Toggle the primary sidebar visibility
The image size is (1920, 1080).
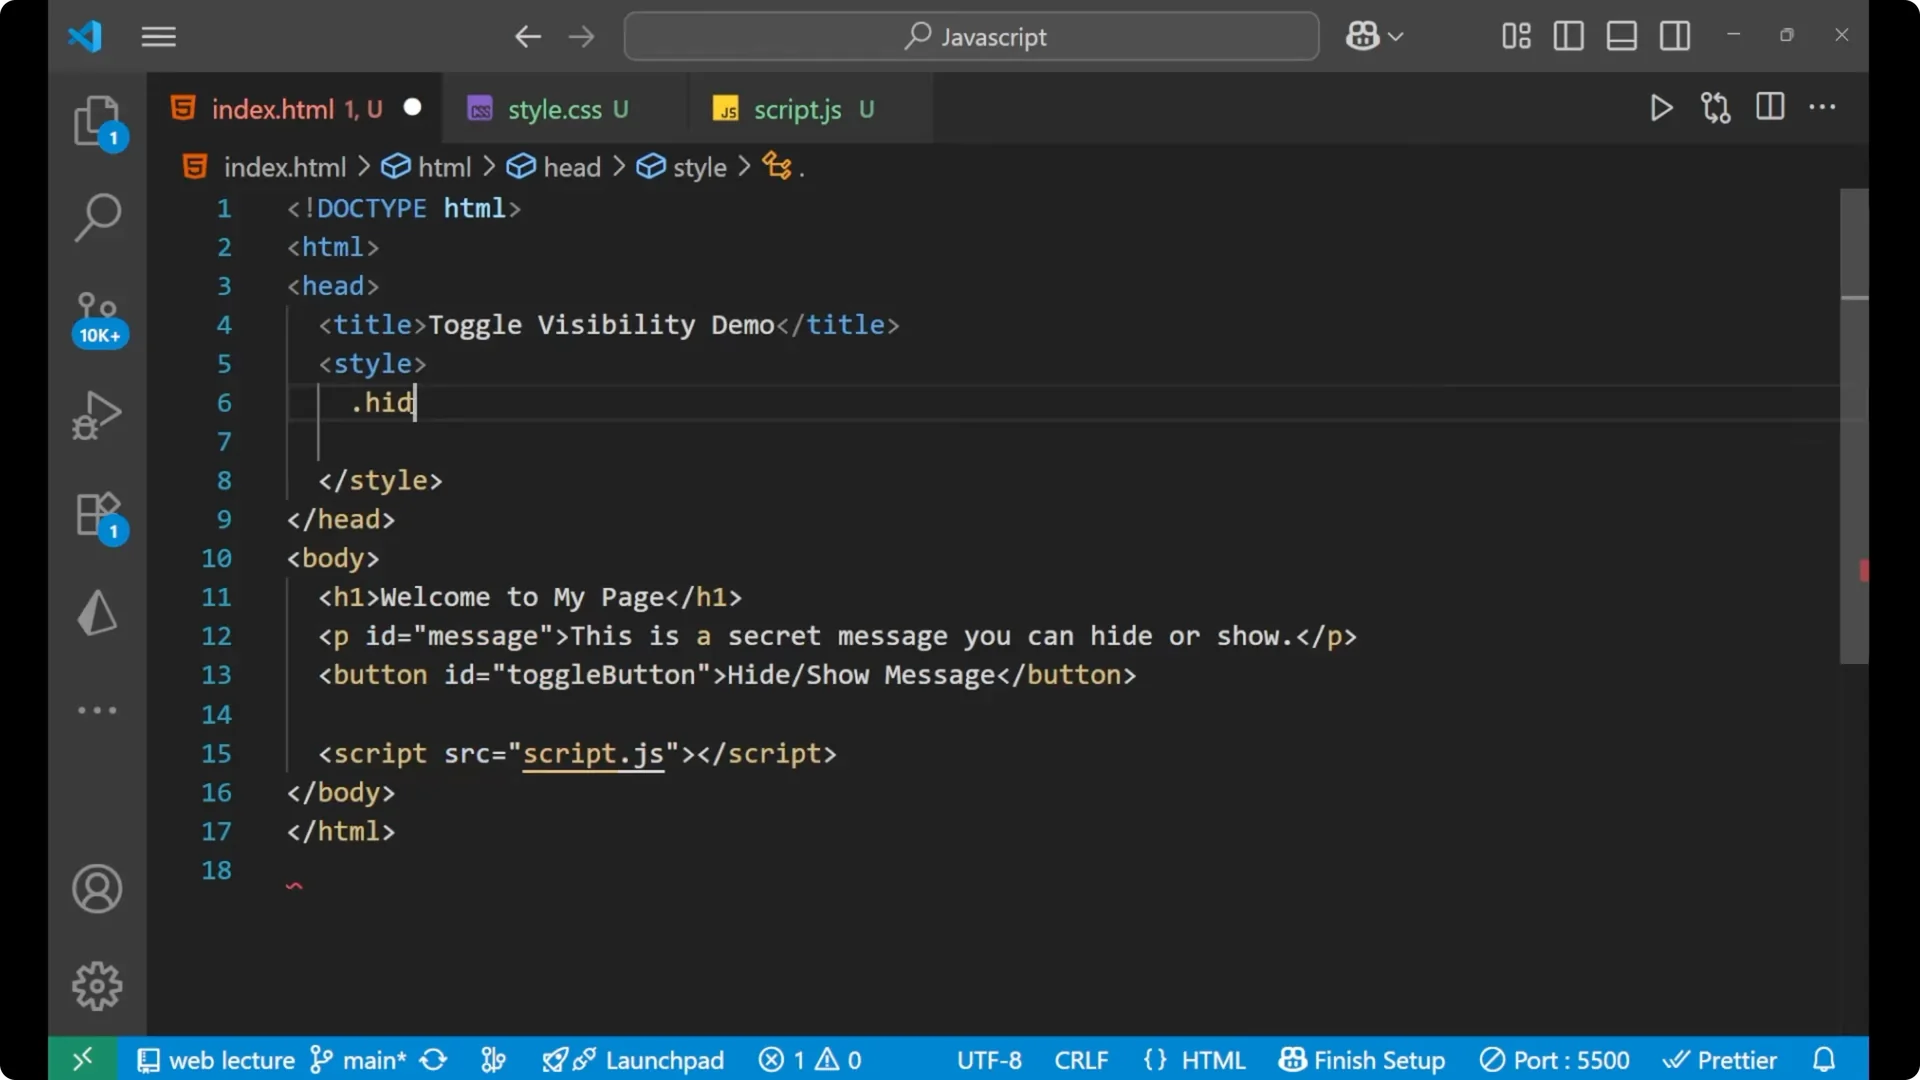(1567, 36)
